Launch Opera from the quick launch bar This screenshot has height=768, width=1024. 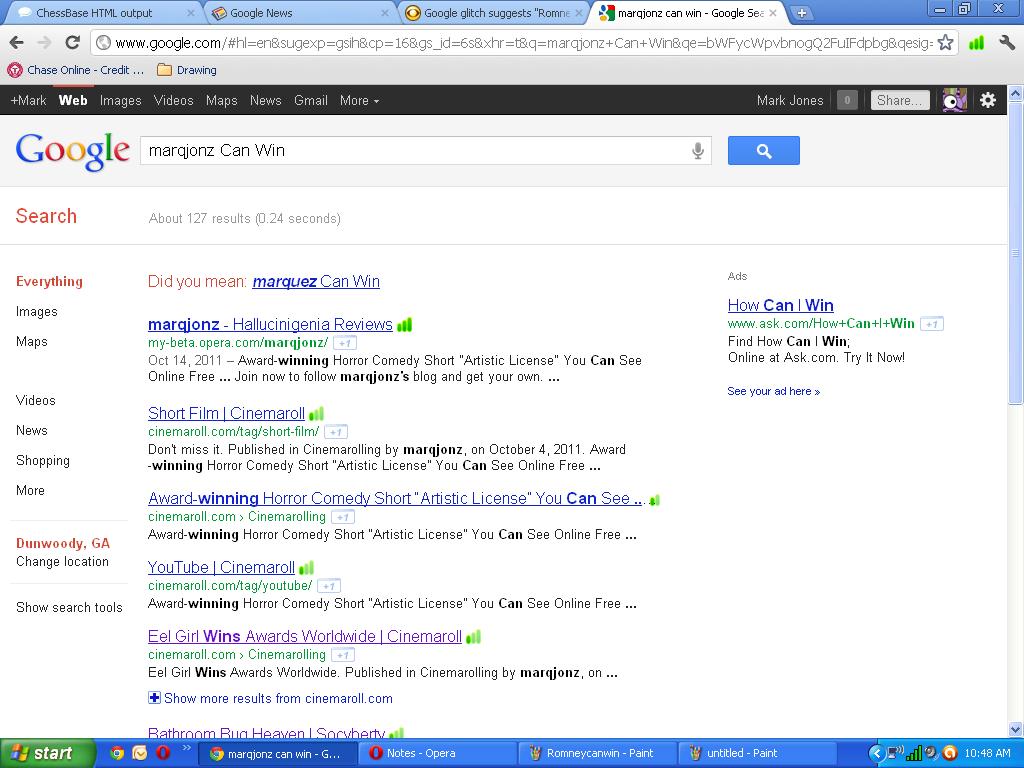[x=163, y=753]
